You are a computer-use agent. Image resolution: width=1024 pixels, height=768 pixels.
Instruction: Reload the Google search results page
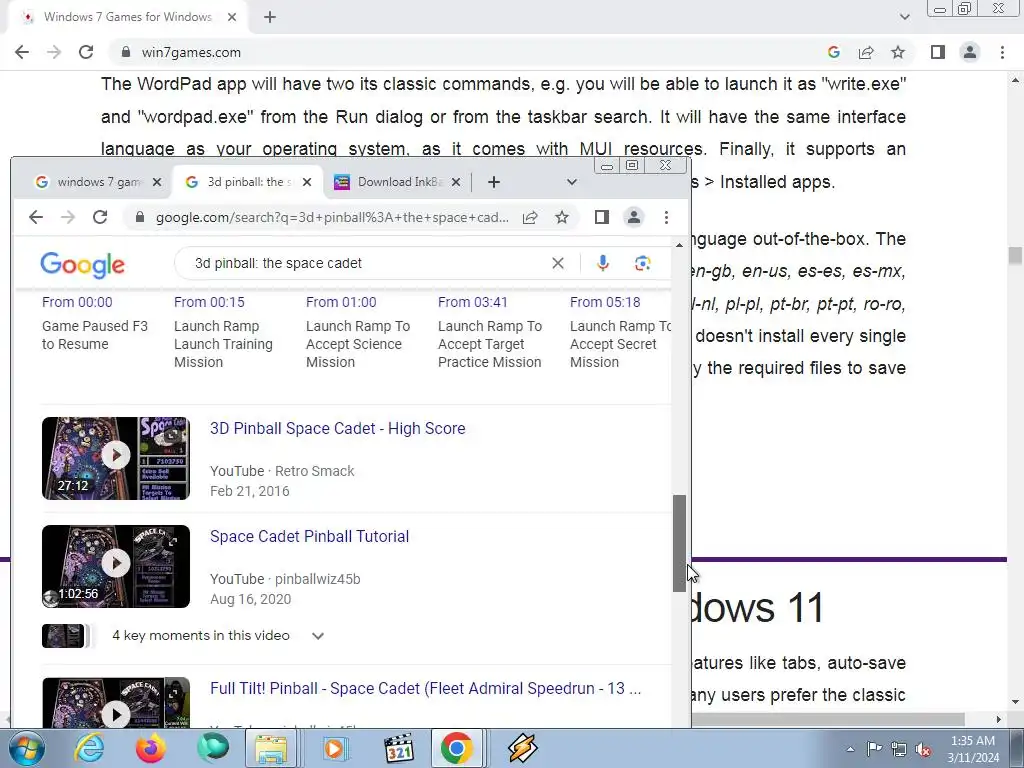pyautogui.click(x=100, y=217)
